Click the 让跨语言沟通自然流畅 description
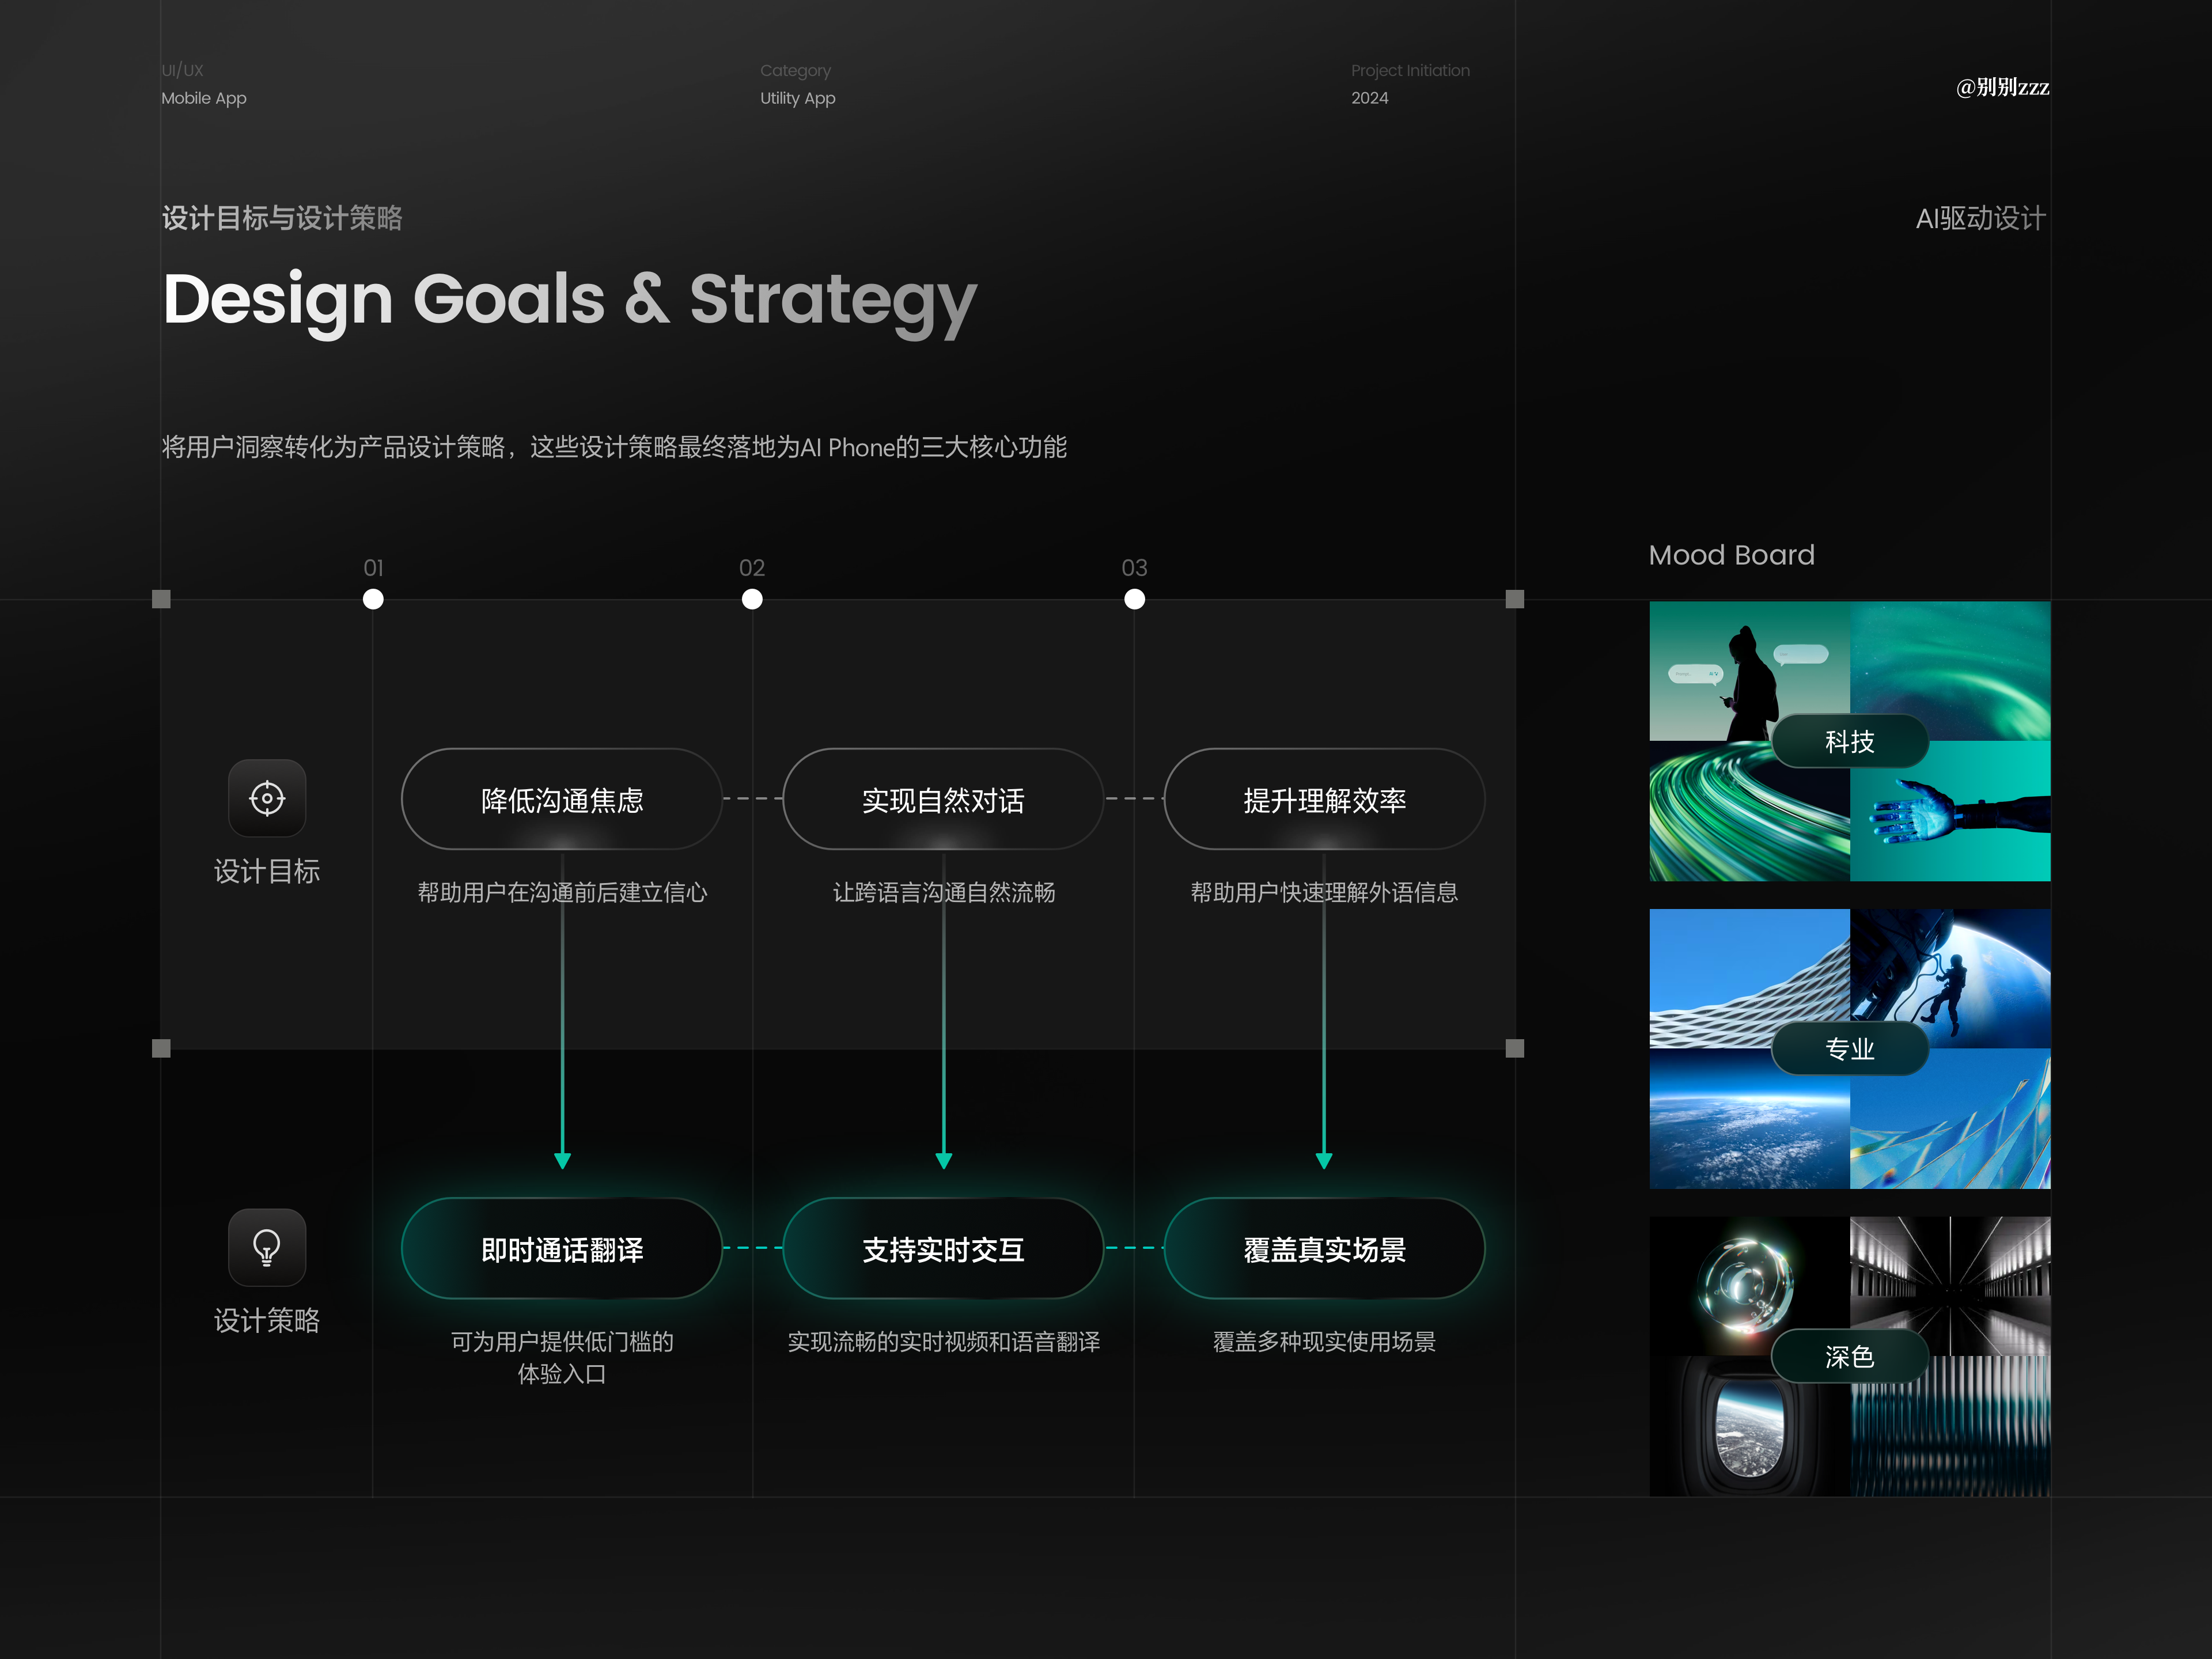 click(x=943, y=892)
